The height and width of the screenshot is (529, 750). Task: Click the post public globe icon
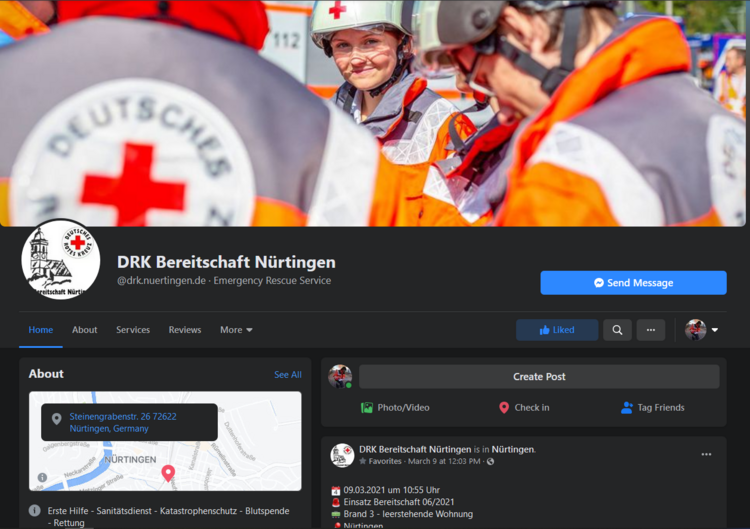click(490, 461)
